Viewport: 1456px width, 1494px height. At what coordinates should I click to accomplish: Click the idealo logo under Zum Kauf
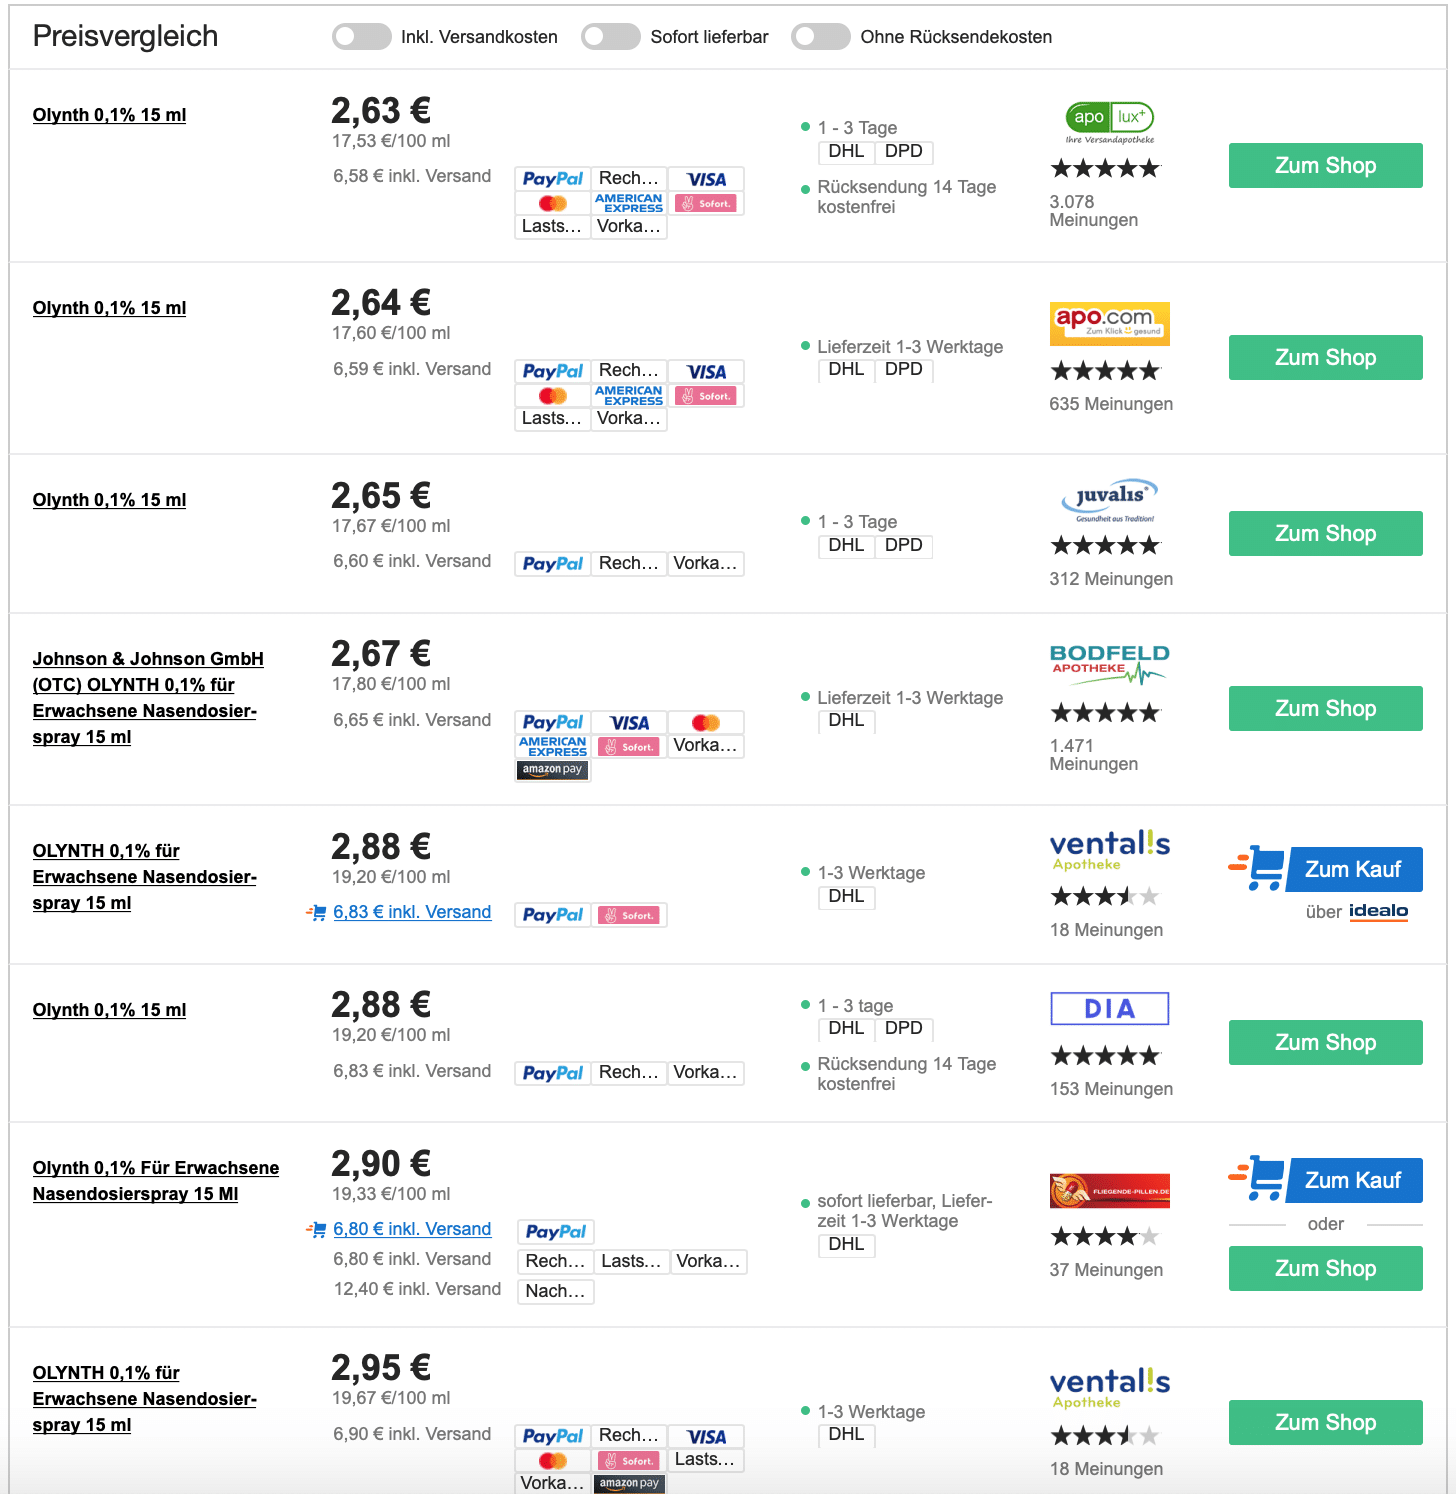pyautogui.click(x=1378, y=911)
